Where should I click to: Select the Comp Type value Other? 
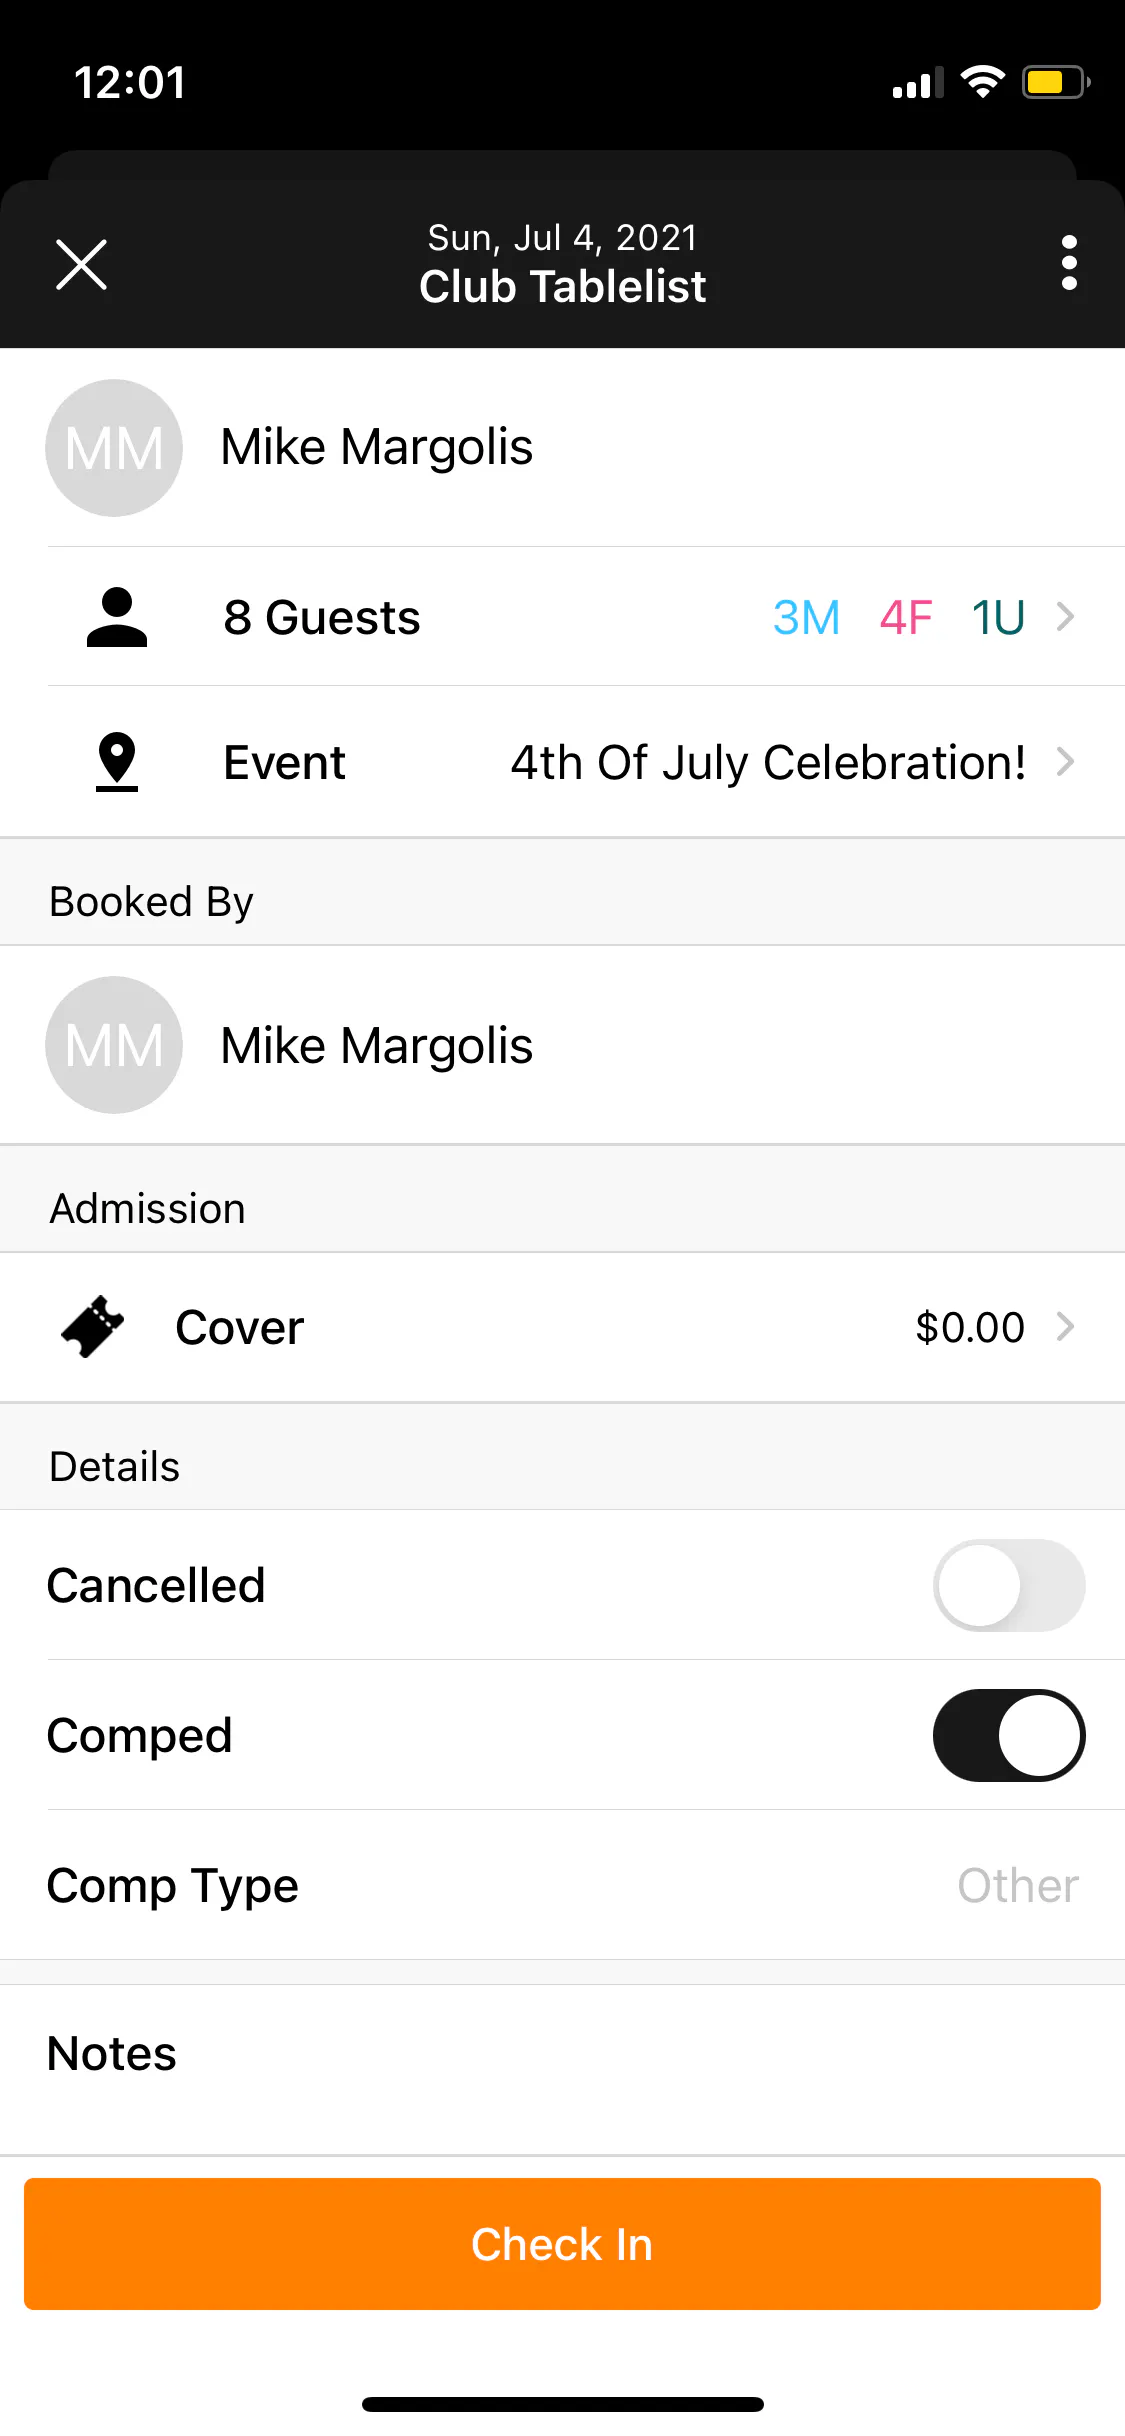click(1017, 1885)
